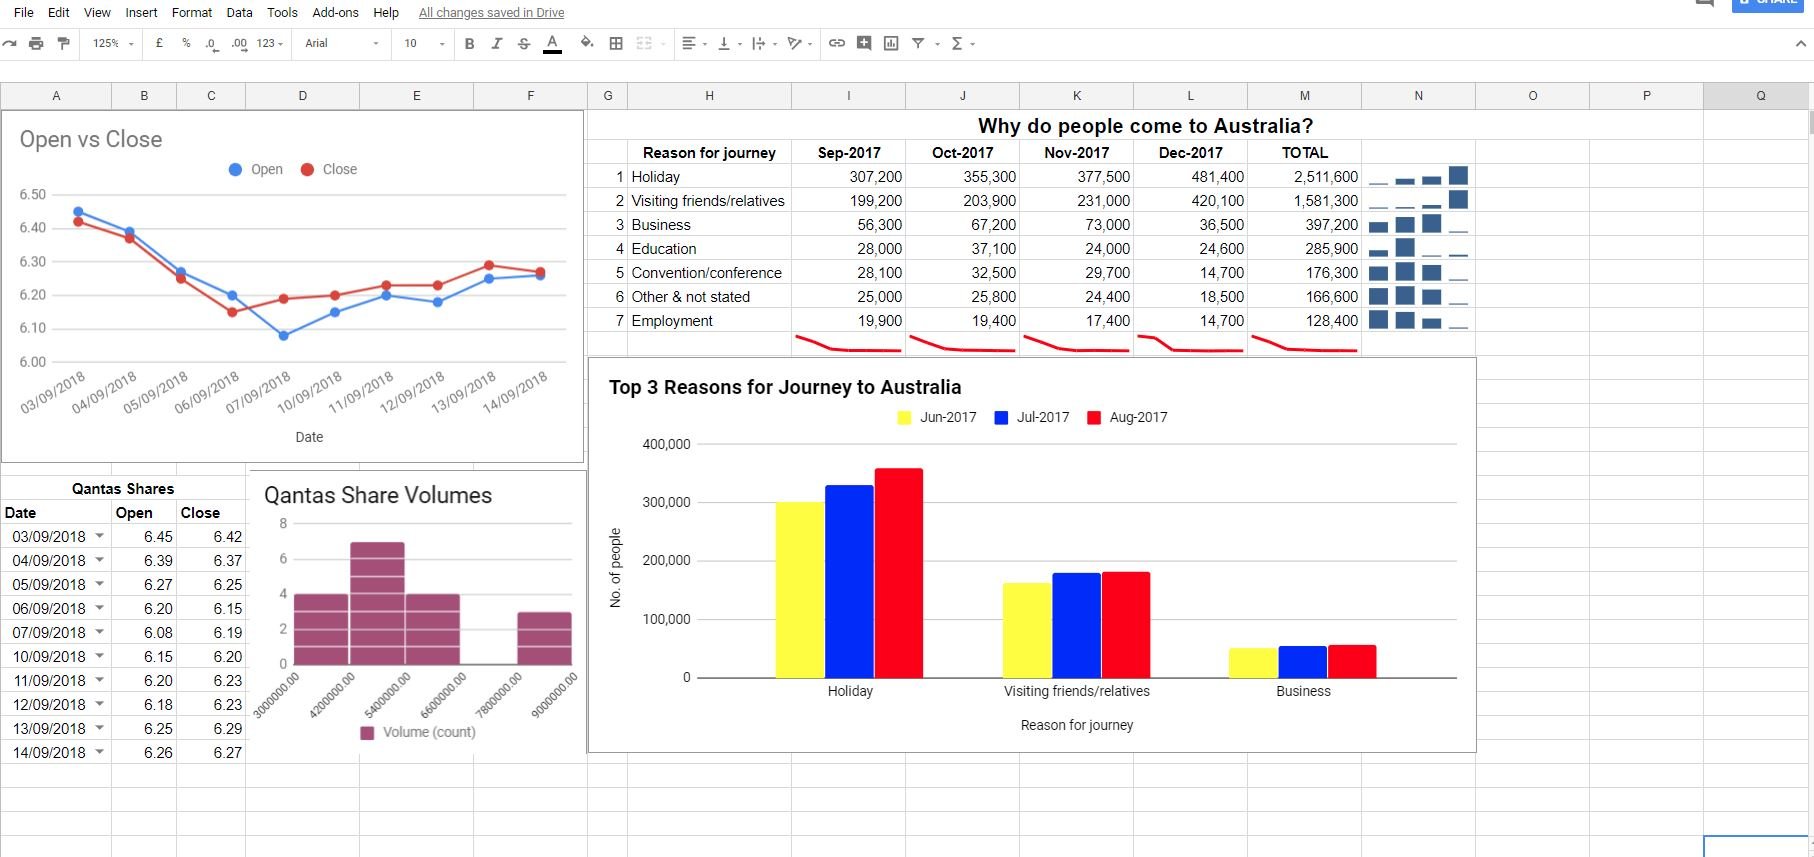
Task: Open the File menu
Action: click(x=24, y=12)
